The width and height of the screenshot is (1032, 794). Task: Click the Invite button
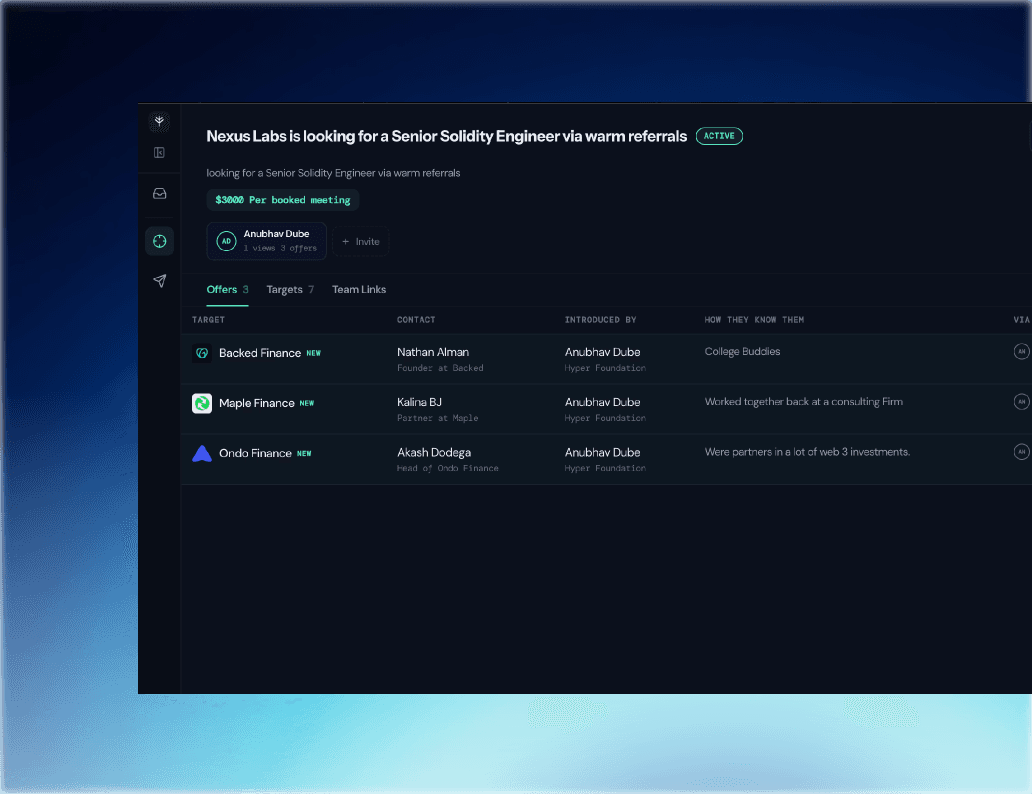361,242
